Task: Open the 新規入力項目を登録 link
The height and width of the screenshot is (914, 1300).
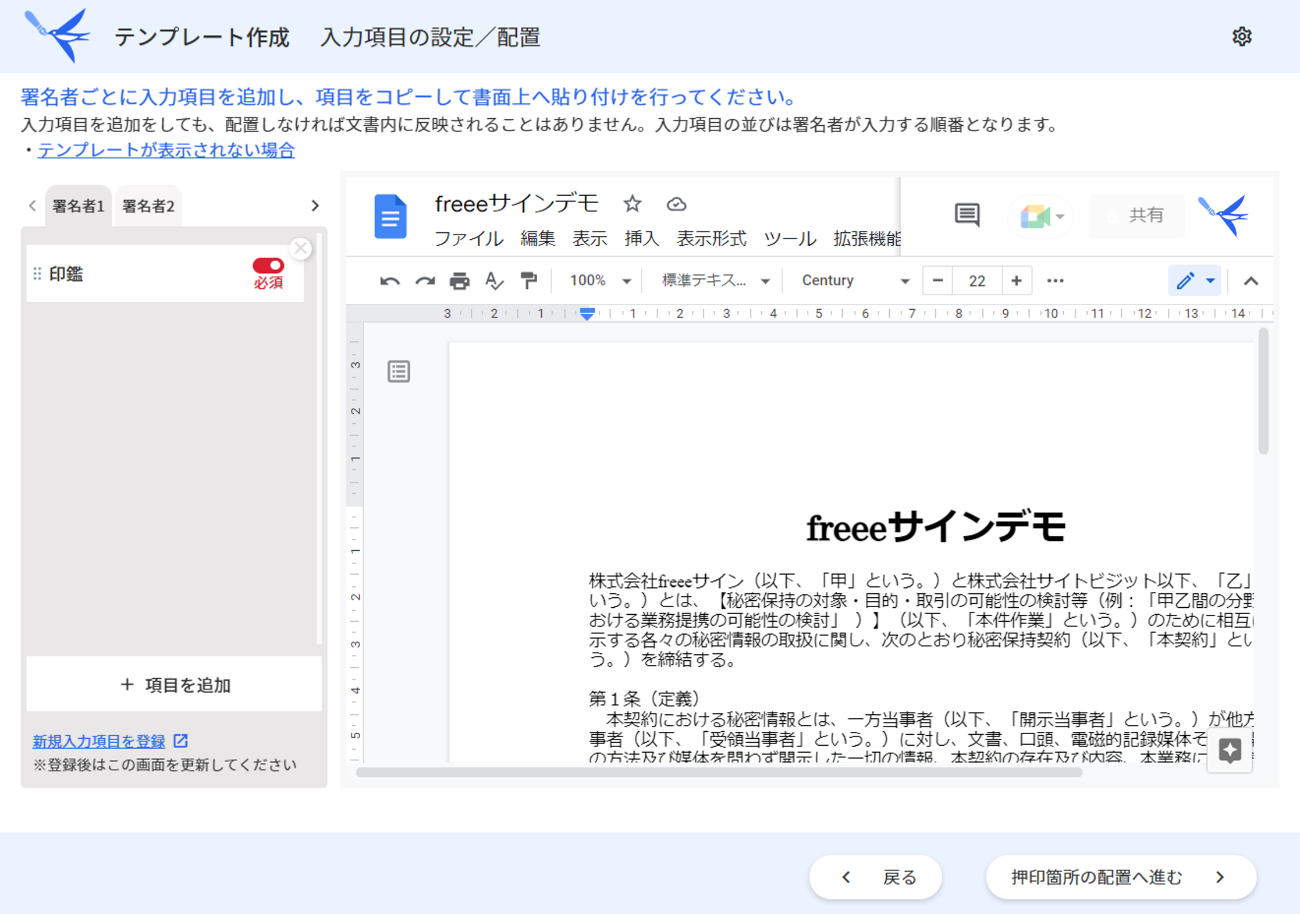Action: [99, 741]
